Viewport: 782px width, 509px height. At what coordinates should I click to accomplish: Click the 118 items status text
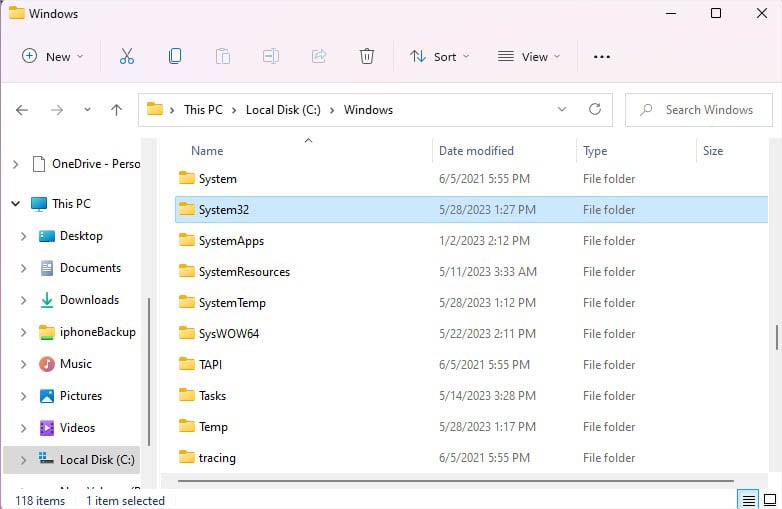[x=40, y=501]
